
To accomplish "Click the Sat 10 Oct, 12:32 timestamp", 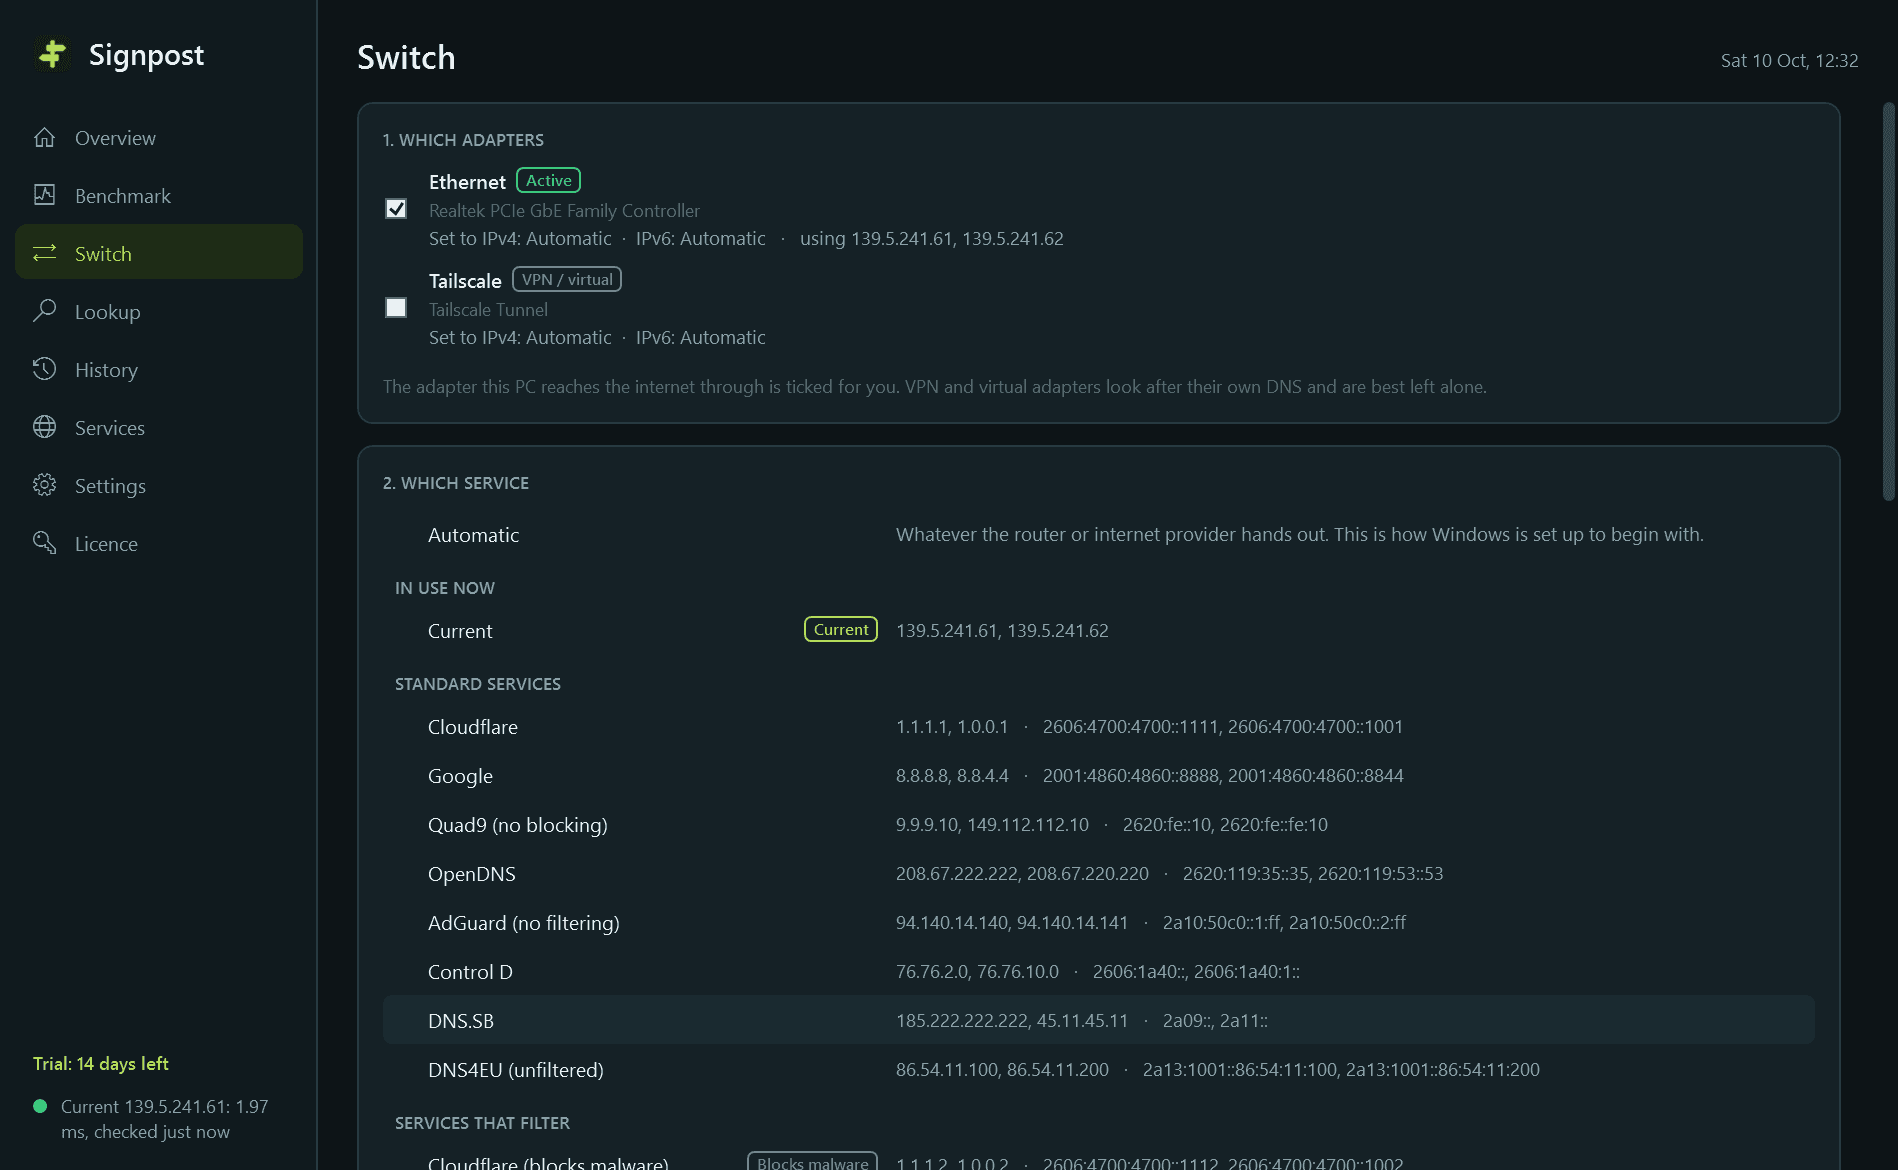I will tap(1789, 60).
